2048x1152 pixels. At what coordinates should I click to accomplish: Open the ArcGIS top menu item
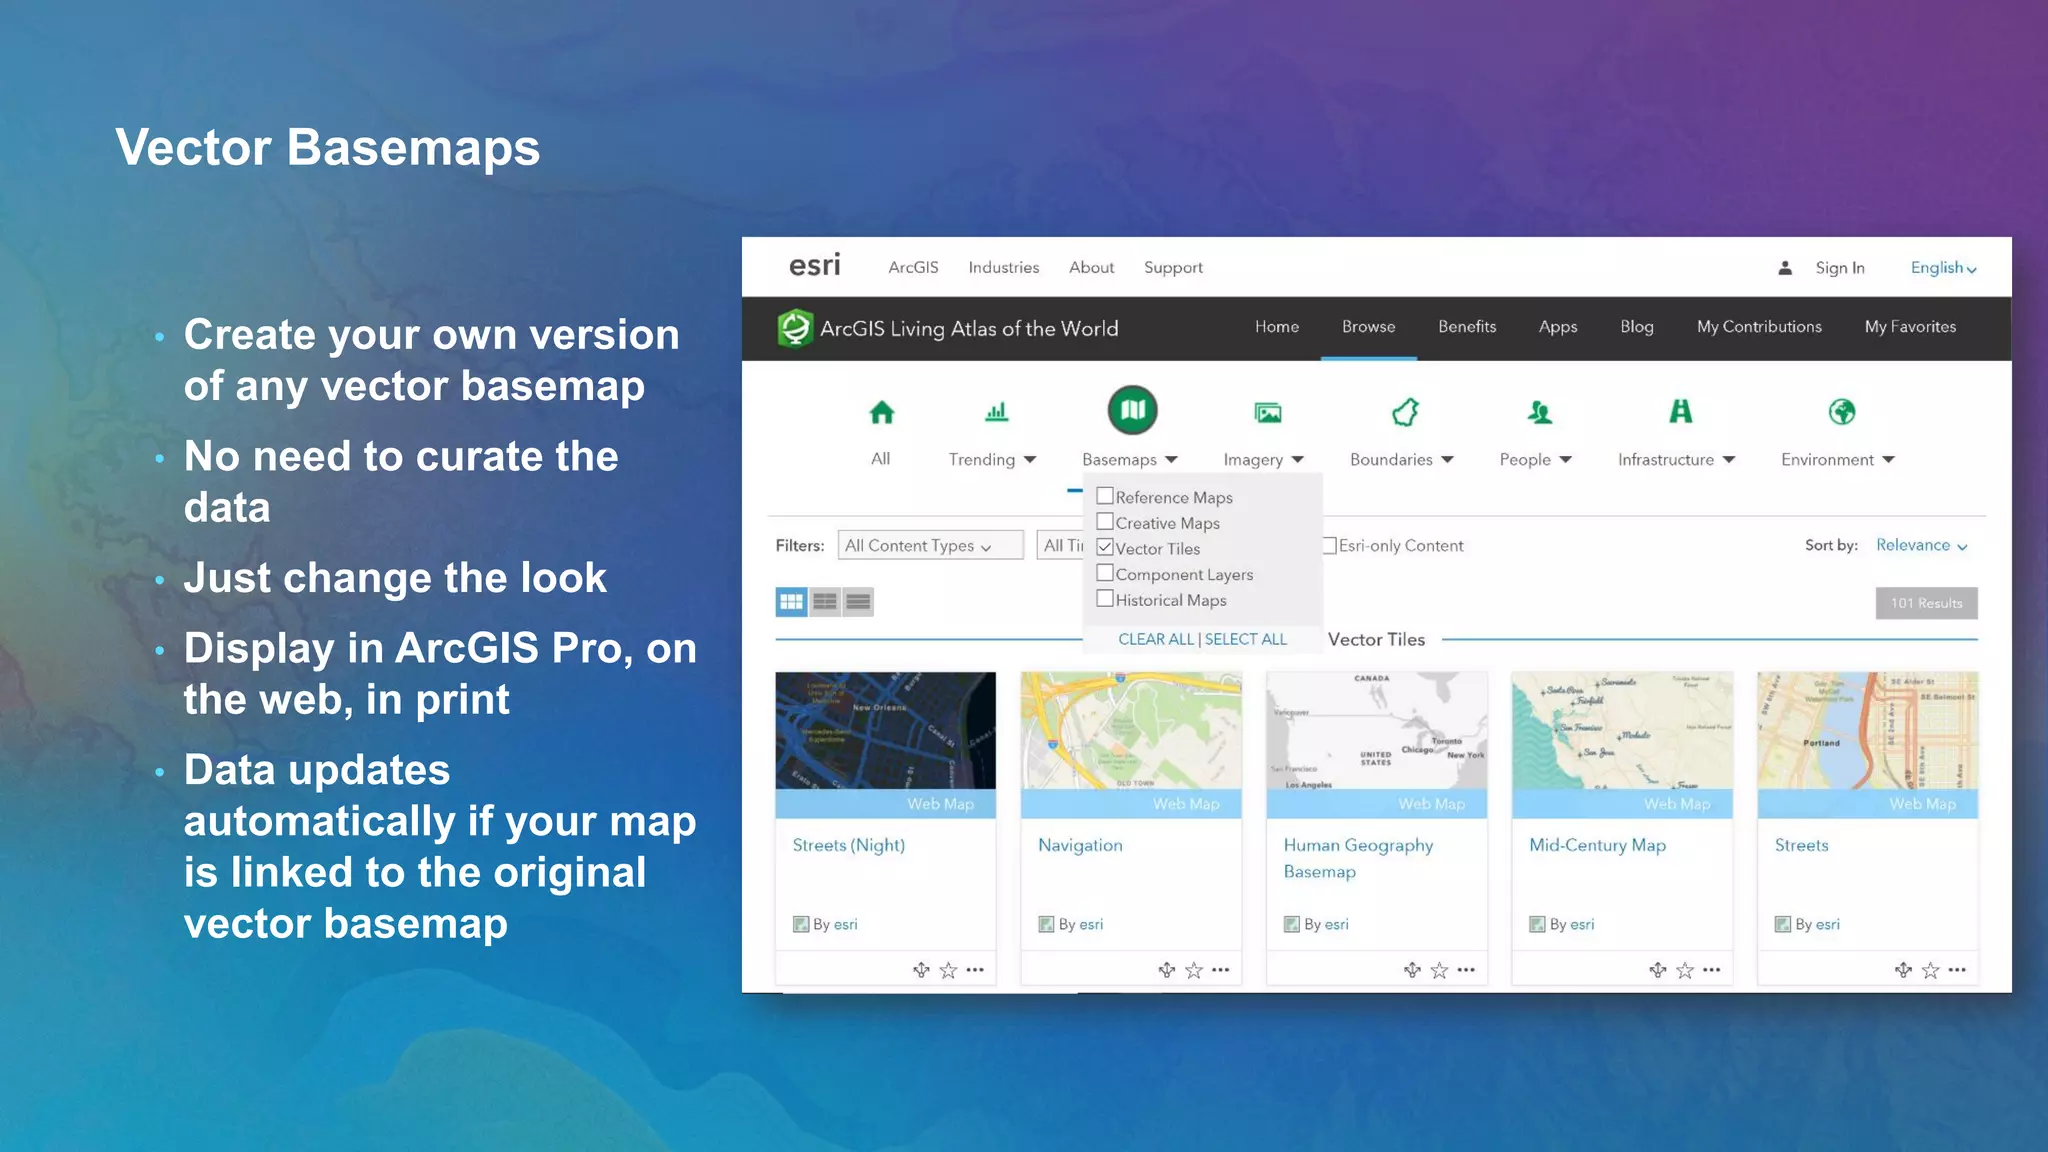pos(913,267)
